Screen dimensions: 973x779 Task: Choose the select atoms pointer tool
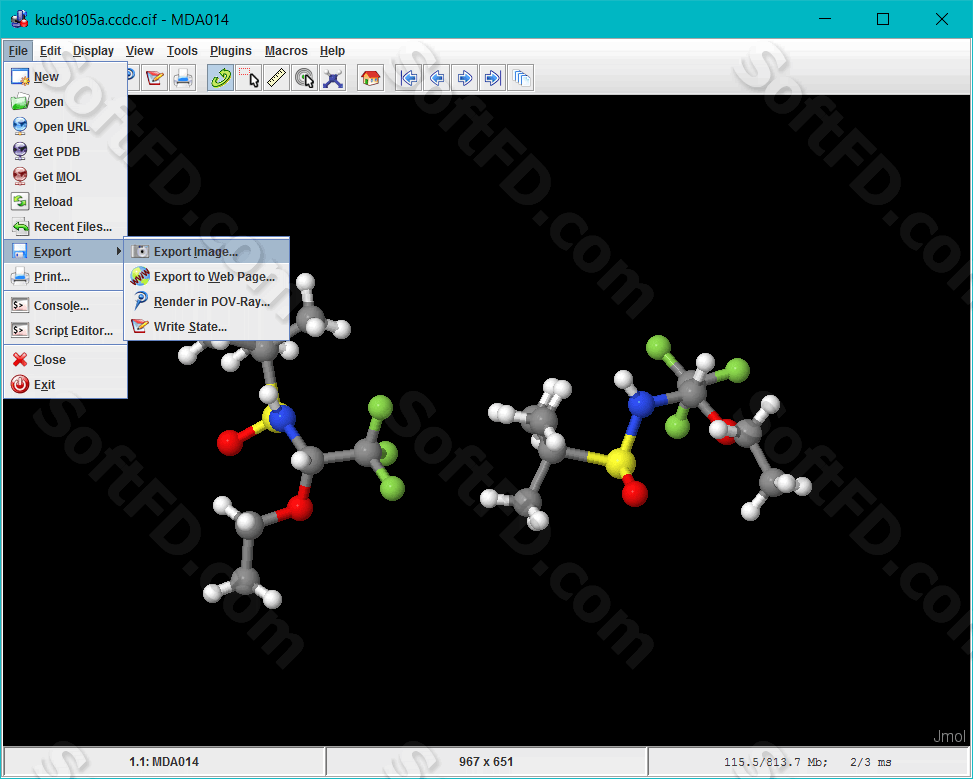pyautogui.click(x=249, y=78)
